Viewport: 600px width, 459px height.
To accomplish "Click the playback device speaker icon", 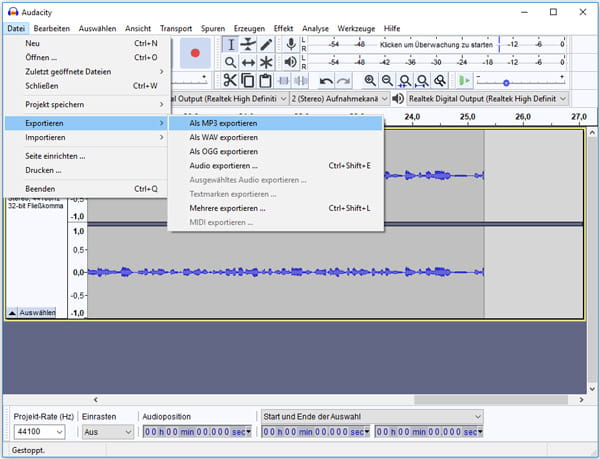I will [398, 99].
